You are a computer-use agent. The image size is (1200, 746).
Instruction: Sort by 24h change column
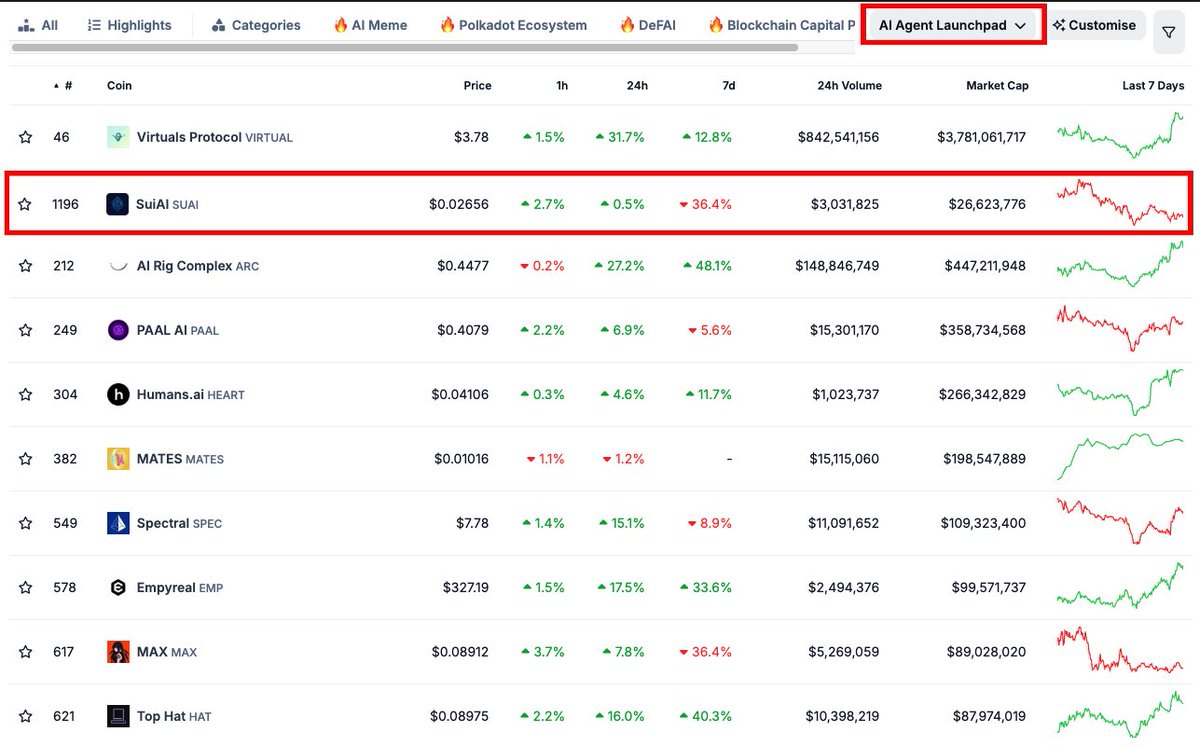637,86
